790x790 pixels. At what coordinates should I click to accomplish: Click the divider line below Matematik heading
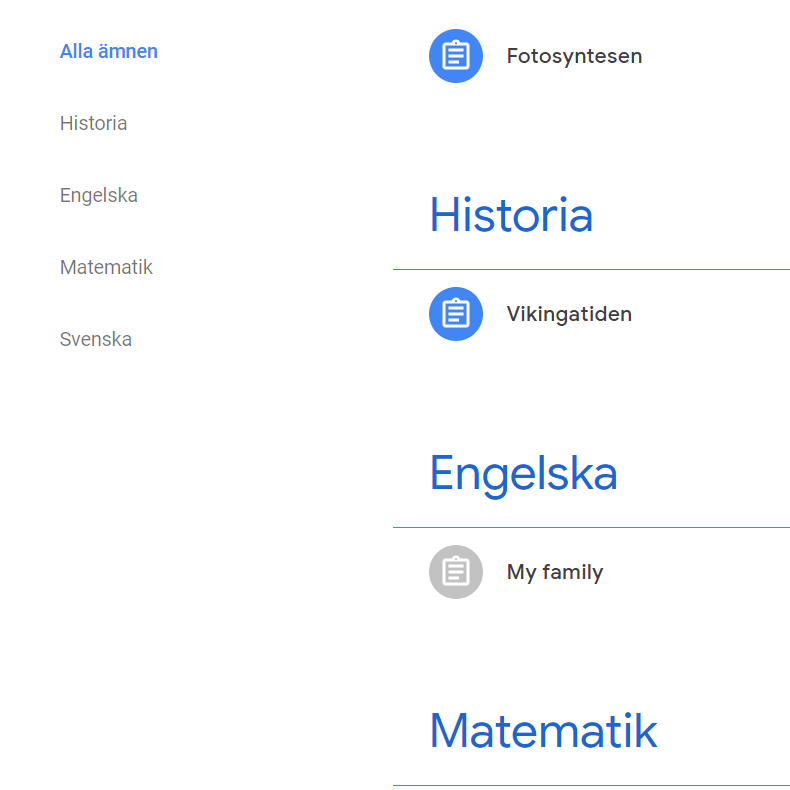point(591,785)
